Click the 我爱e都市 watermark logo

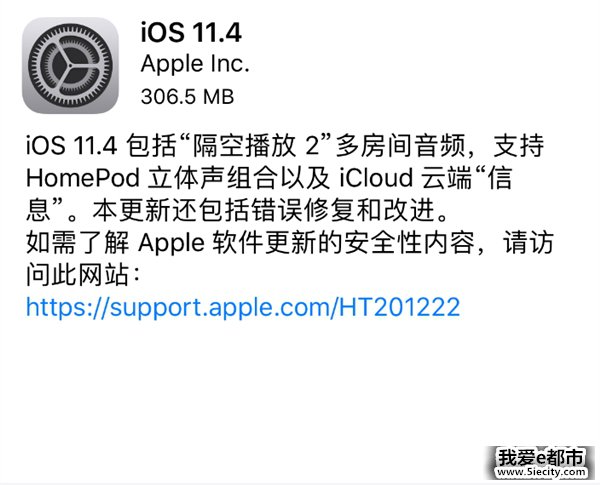click(x=541, y=457)
